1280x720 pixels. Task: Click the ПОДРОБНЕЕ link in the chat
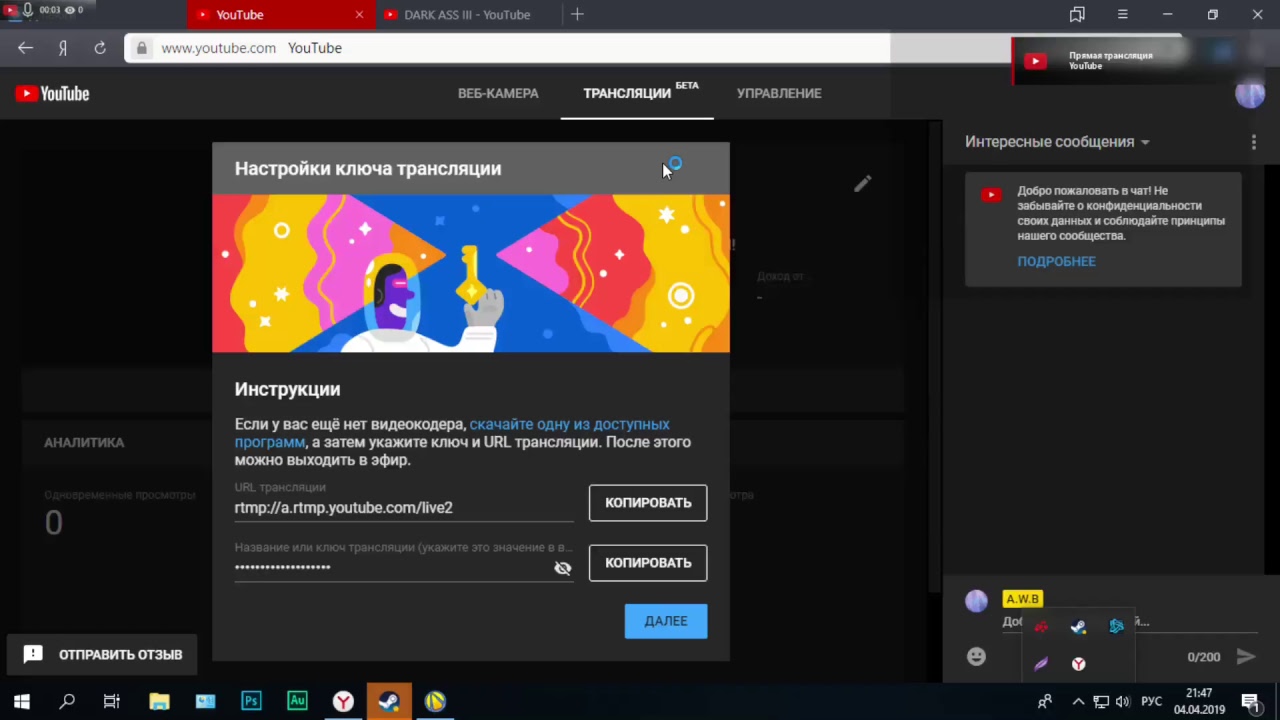click(1056, 261)
